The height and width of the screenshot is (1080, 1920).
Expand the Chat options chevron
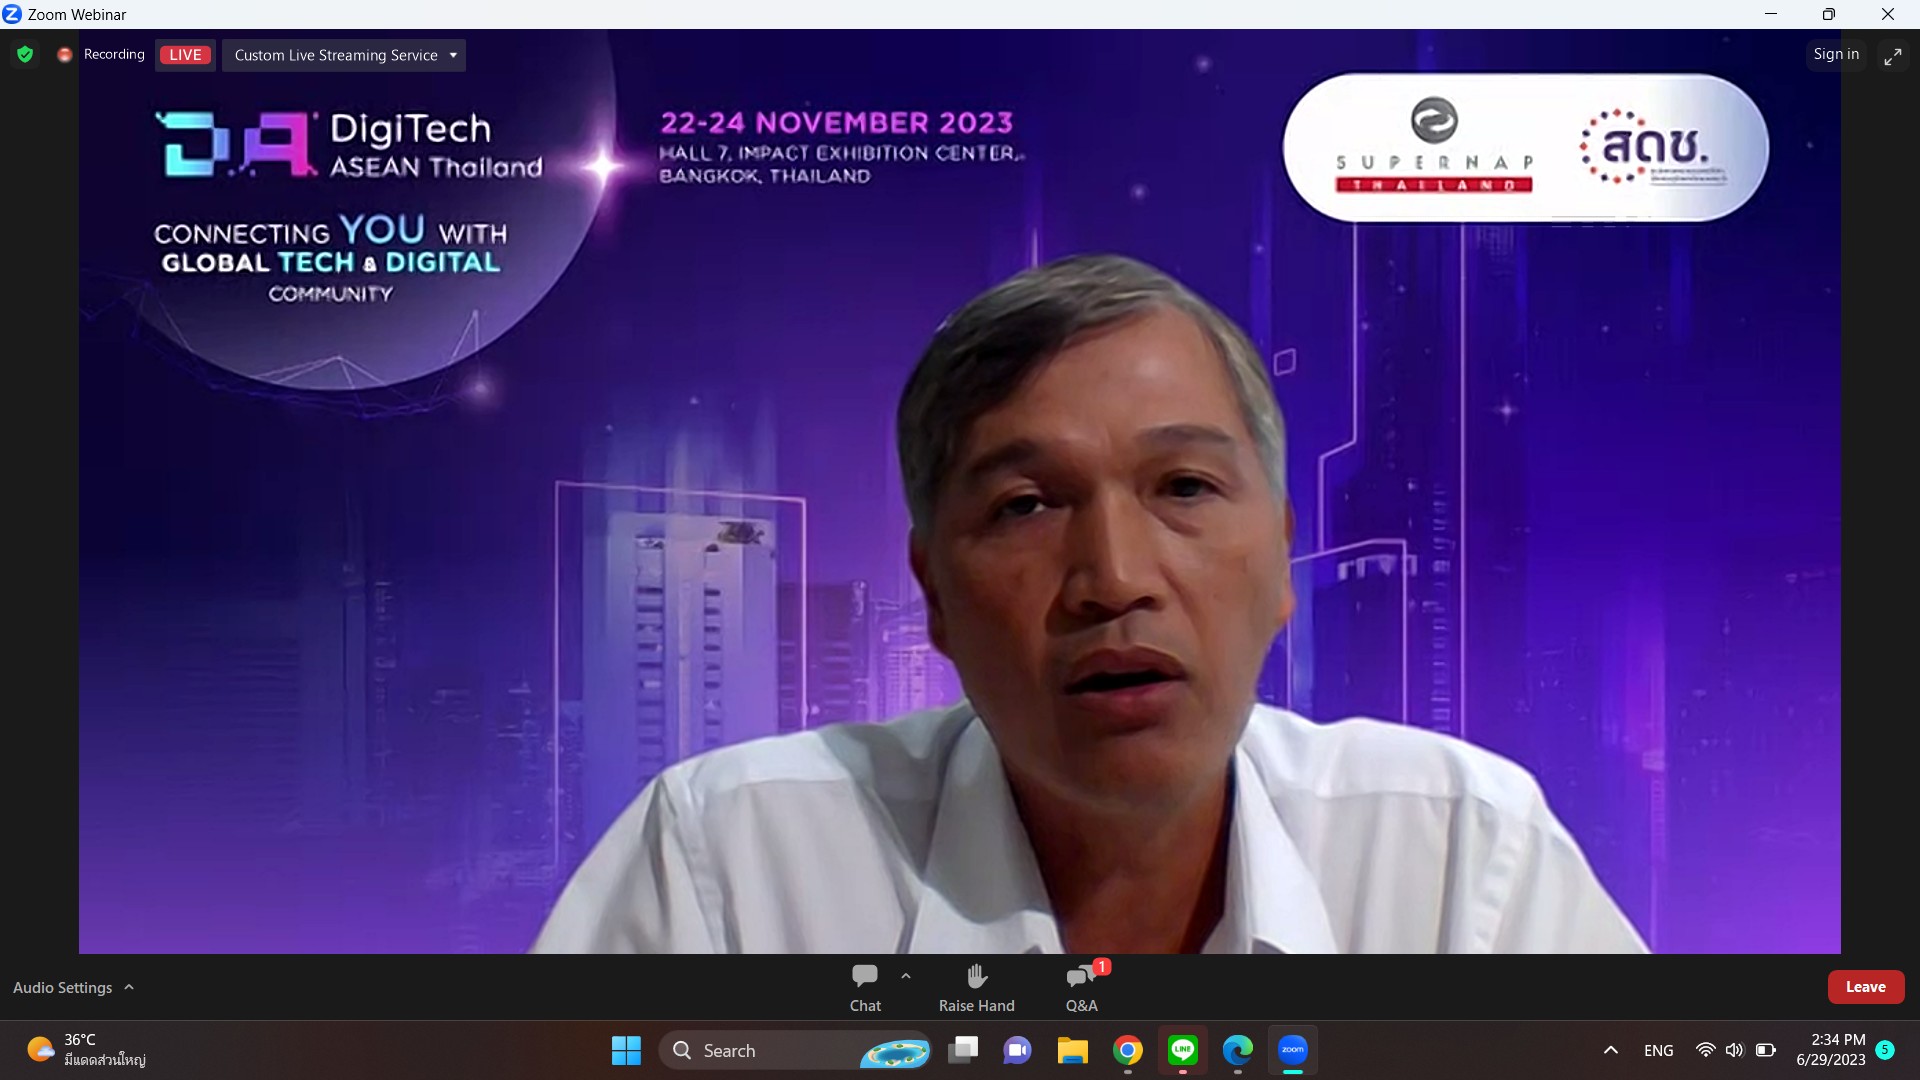pos(906,976)
